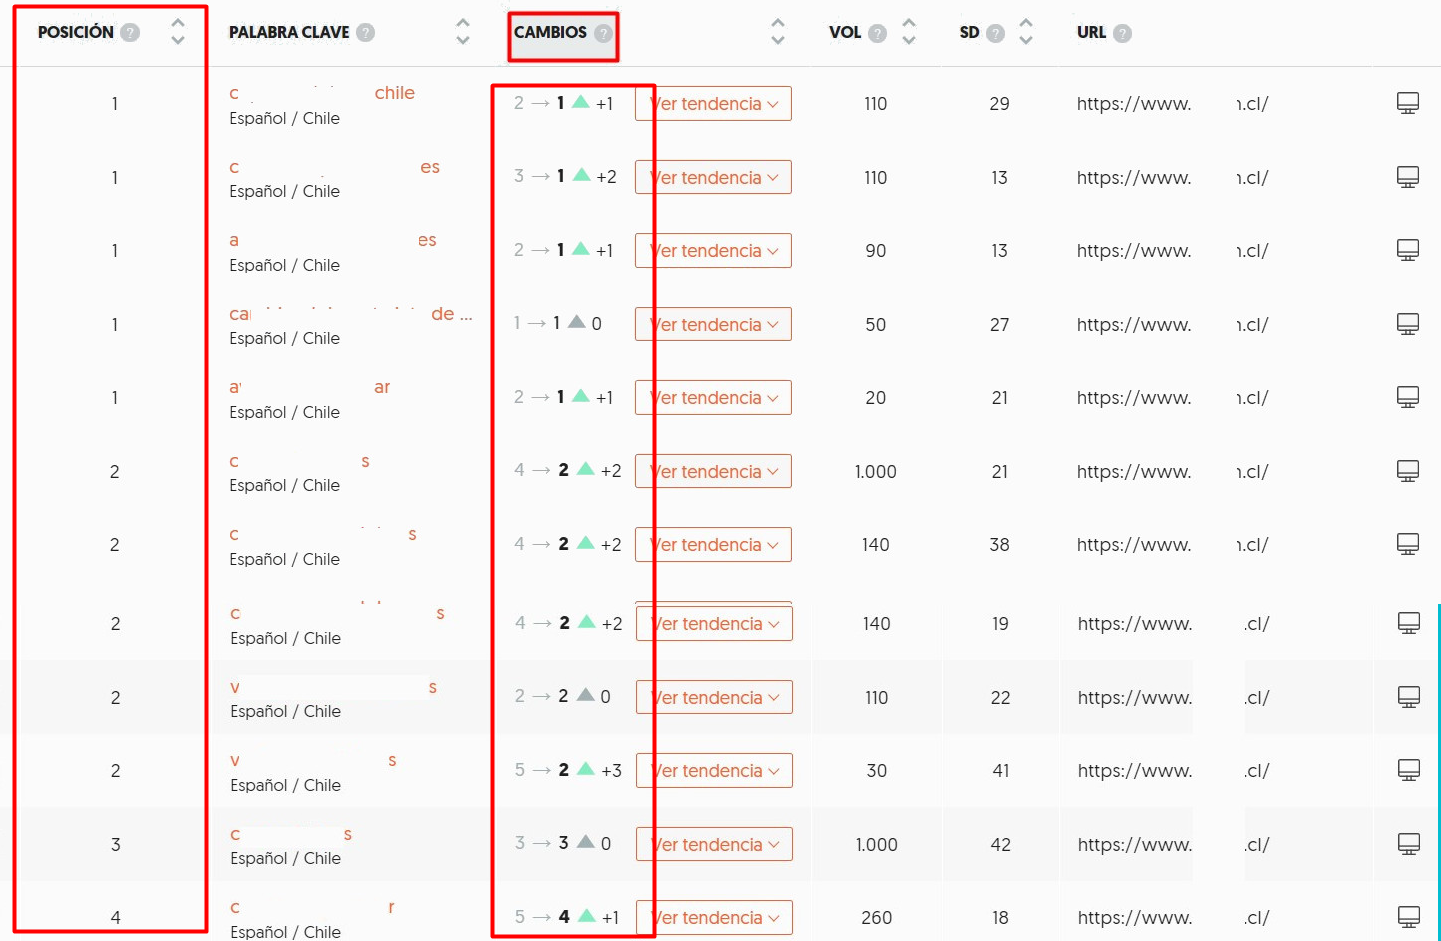This screenshot has width=1441, height=941.
Task: Click desktop device icon in row with volume 110, SD 22
Action: (1409, 697)
